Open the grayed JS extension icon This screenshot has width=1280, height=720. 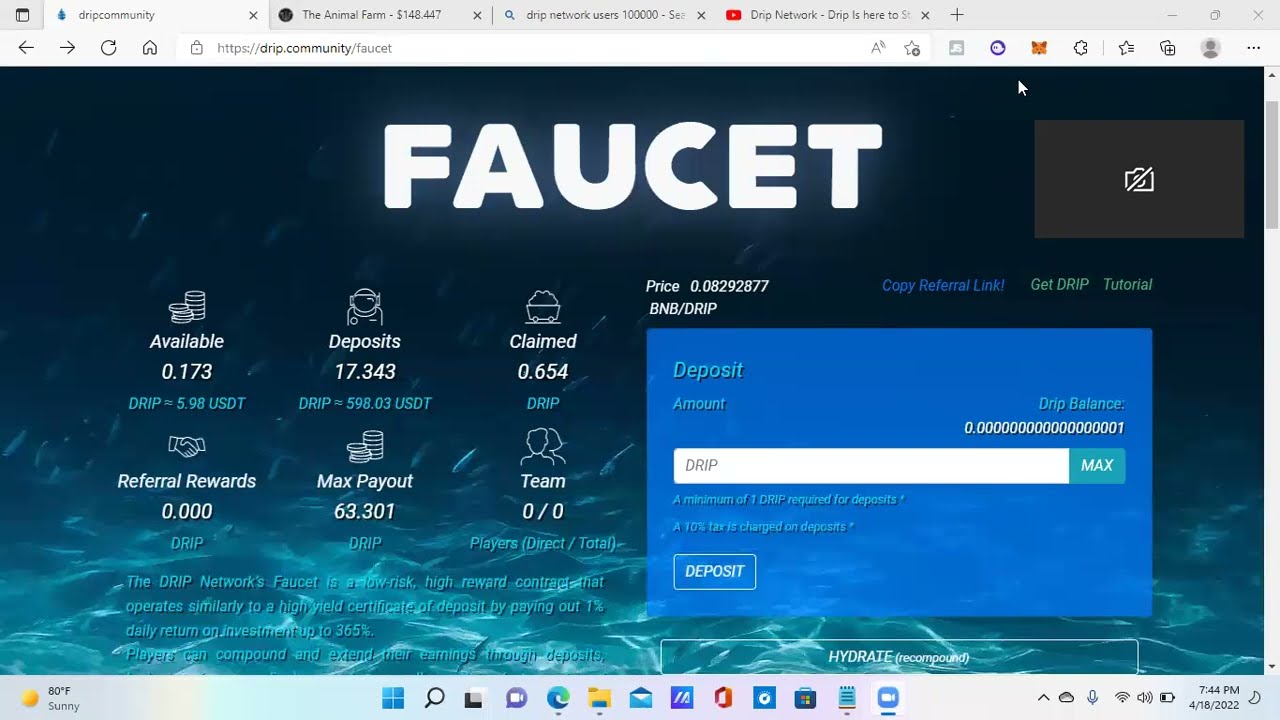coord(956,48)
